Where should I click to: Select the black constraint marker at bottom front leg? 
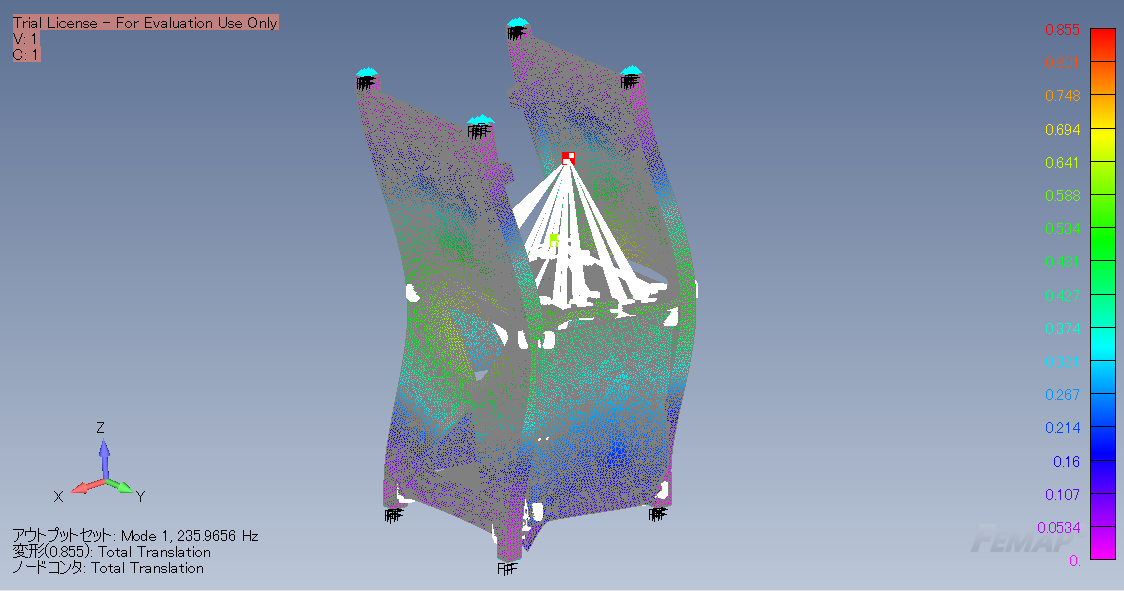tap(507, 568)
